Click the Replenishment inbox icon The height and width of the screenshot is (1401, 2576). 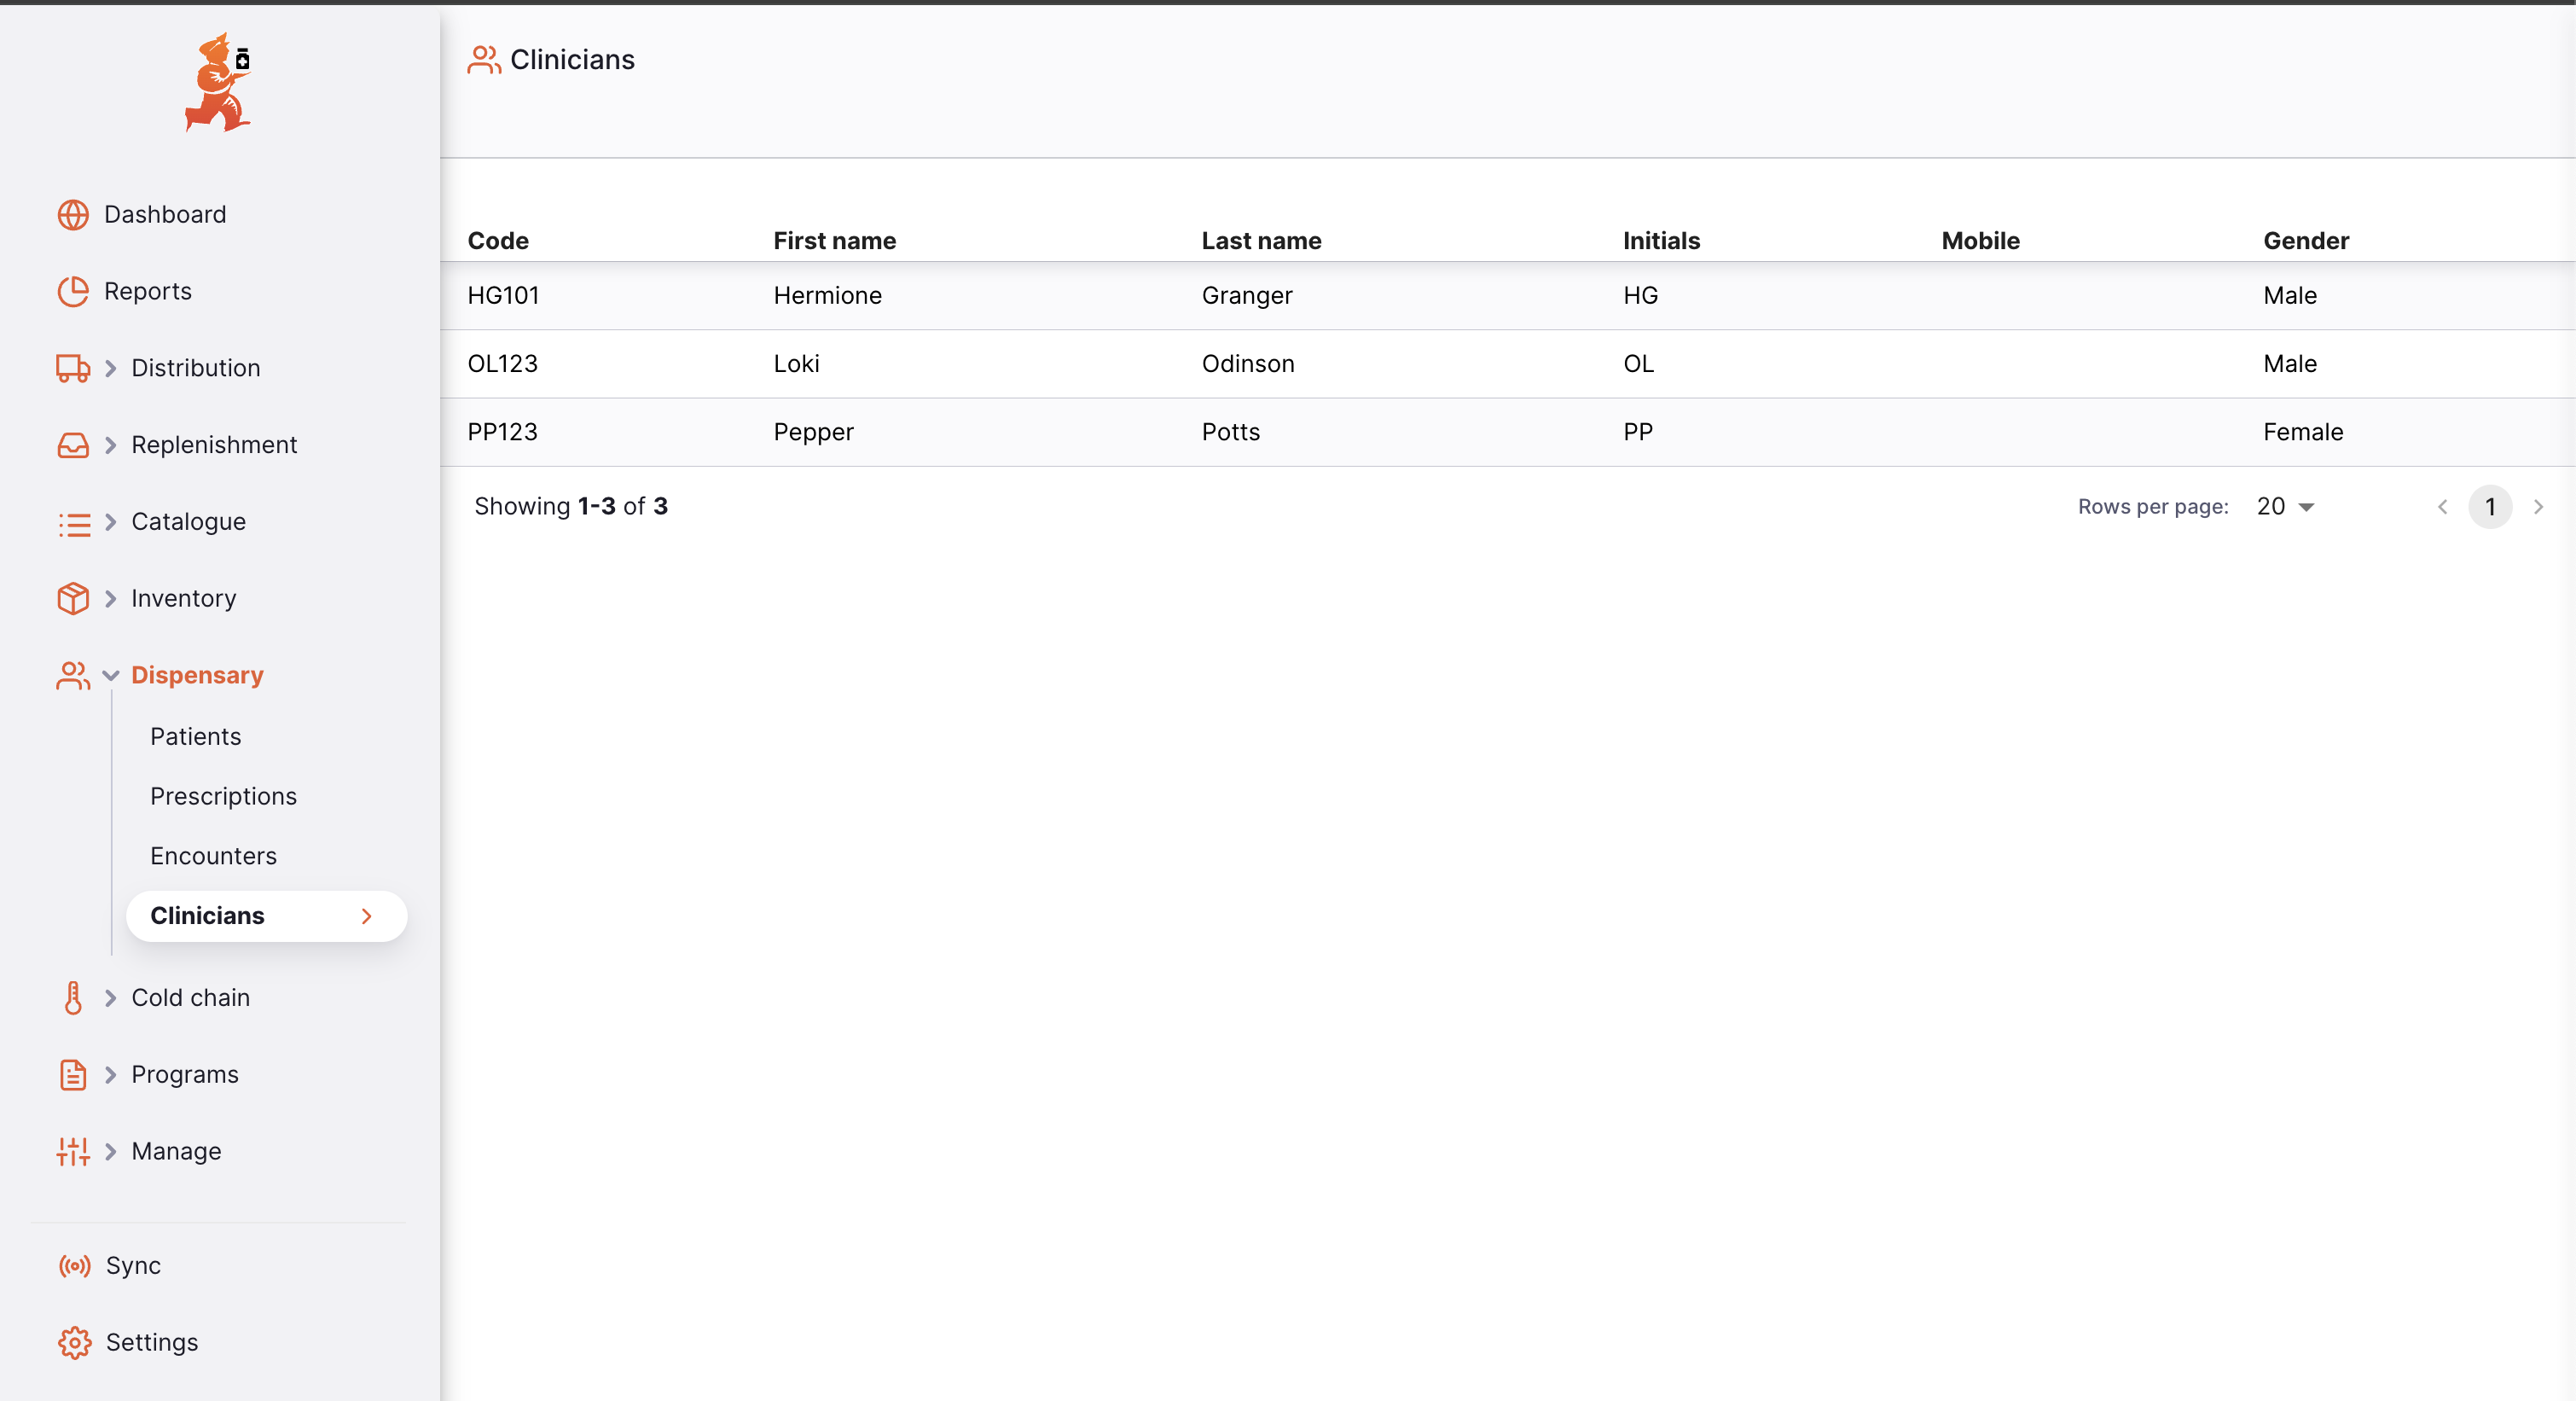click(73, 445)
